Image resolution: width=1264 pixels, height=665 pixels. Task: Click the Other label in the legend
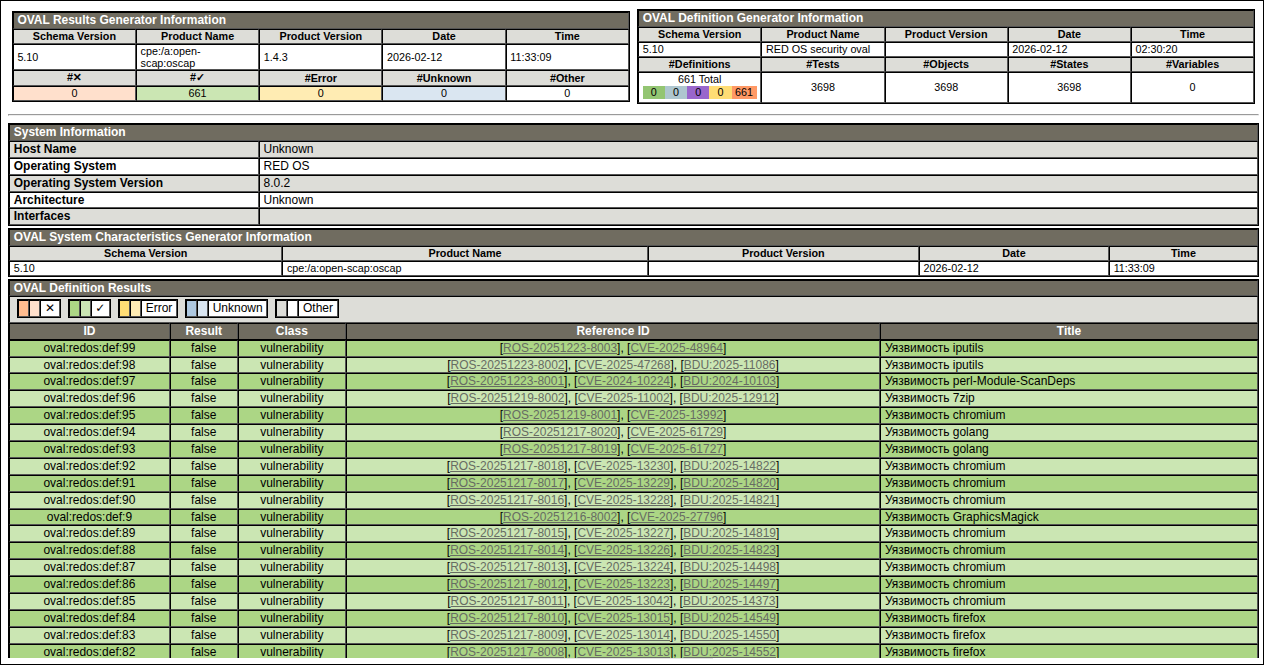tap(318, 309)
